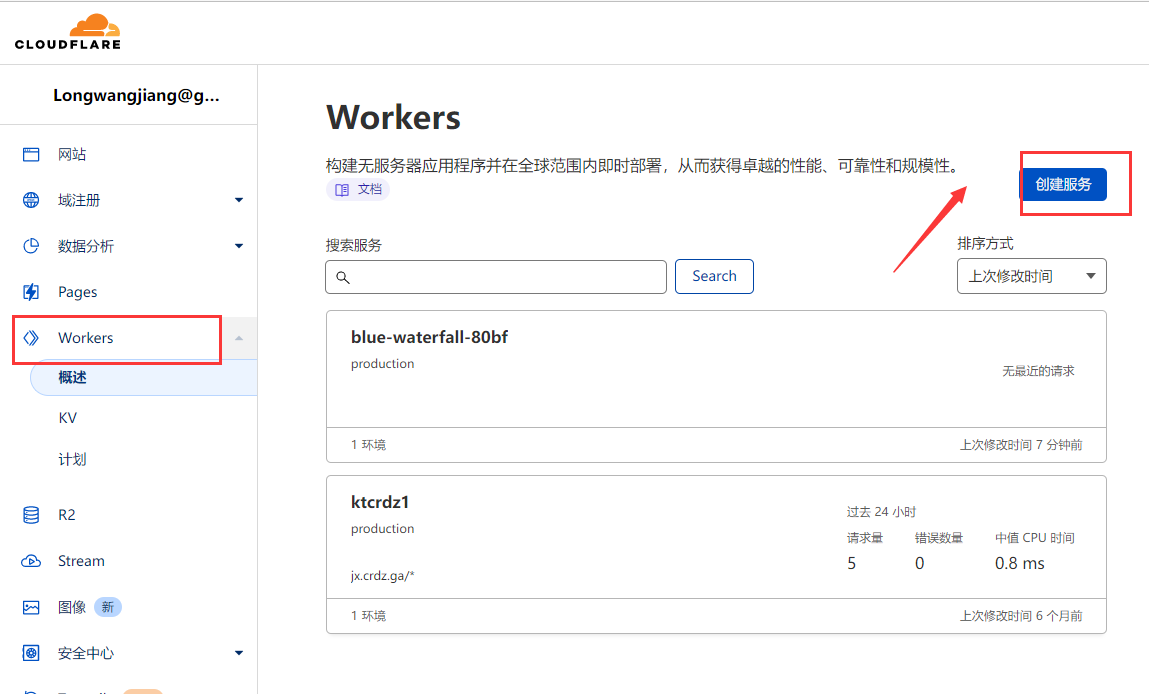Image resolution: width=1149 pixels, height=694 pixels.
Task: Expand the 域注册 sidebar arrow
Action: 238,200
